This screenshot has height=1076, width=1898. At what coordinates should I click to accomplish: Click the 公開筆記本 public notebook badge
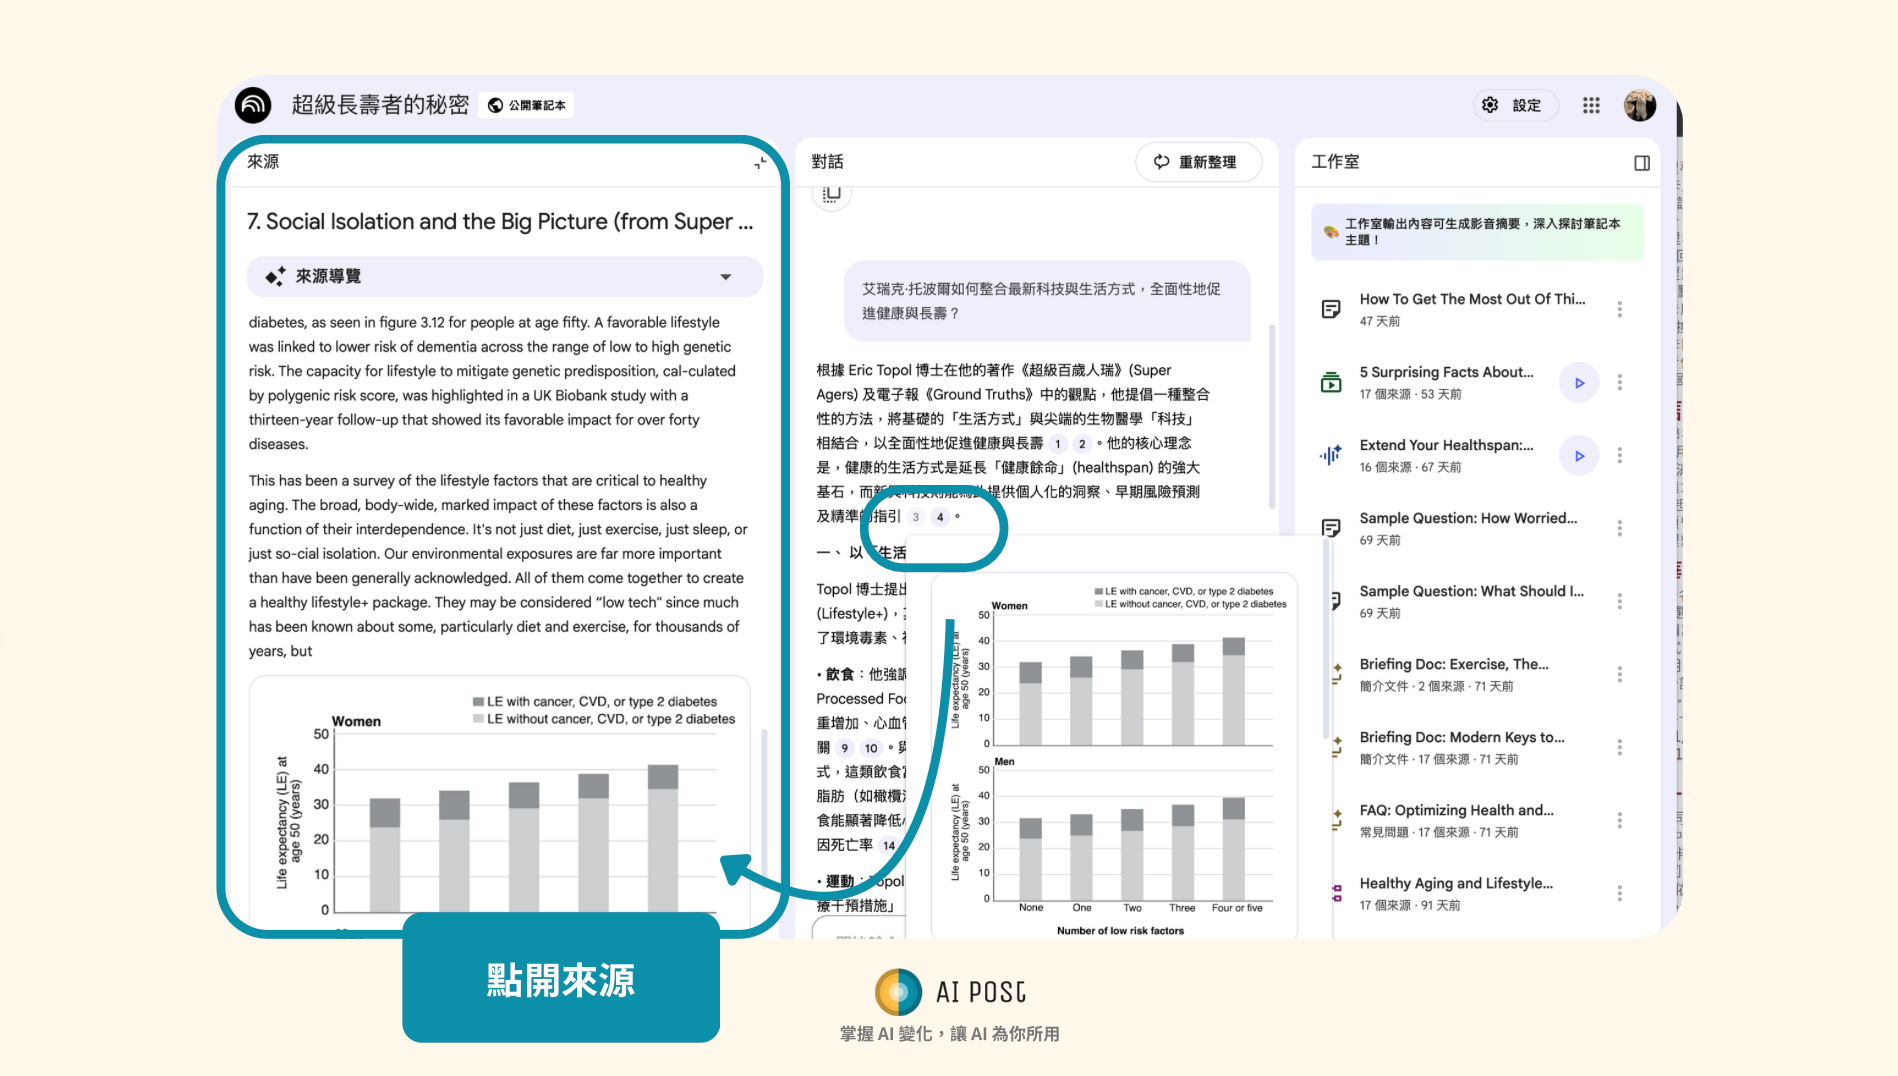tap(527, 105)
